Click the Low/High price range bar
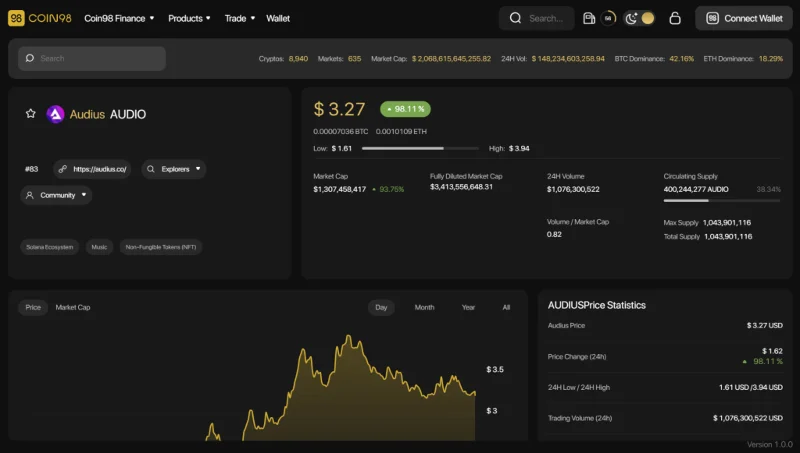 point(420,148)
